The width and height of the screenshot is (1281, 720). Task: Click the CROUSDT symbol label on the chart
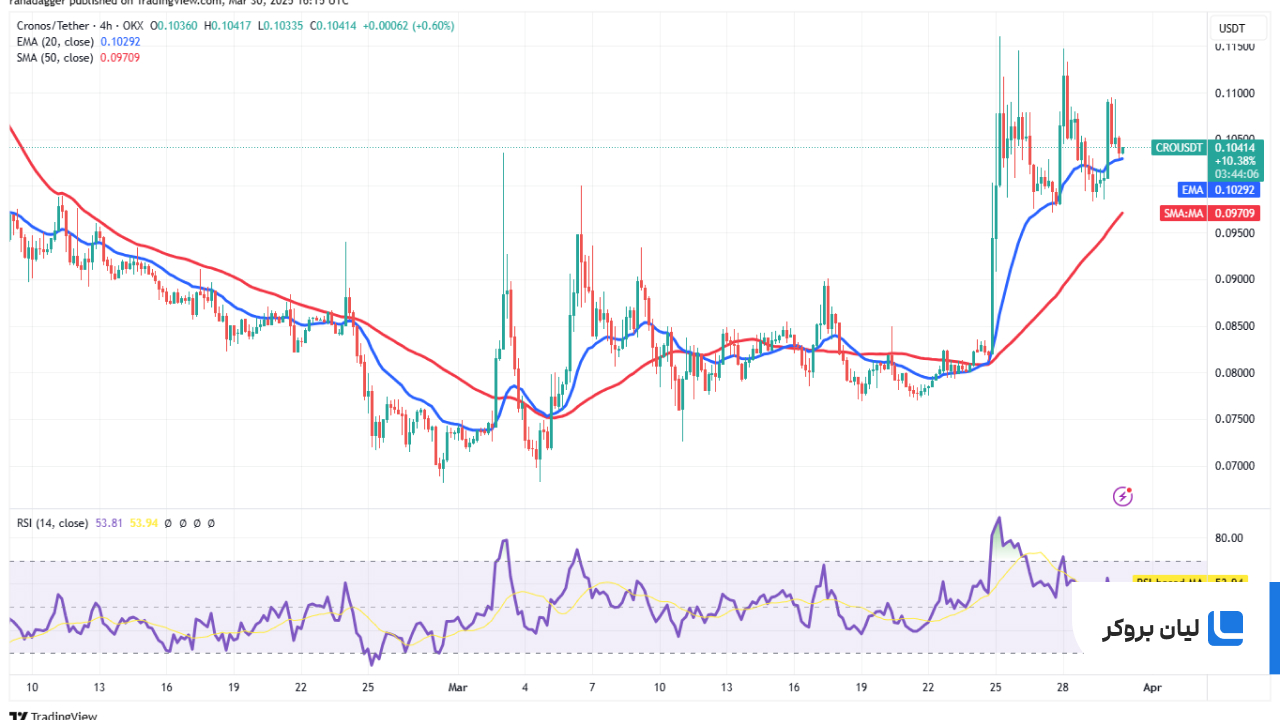point(1179,148)
